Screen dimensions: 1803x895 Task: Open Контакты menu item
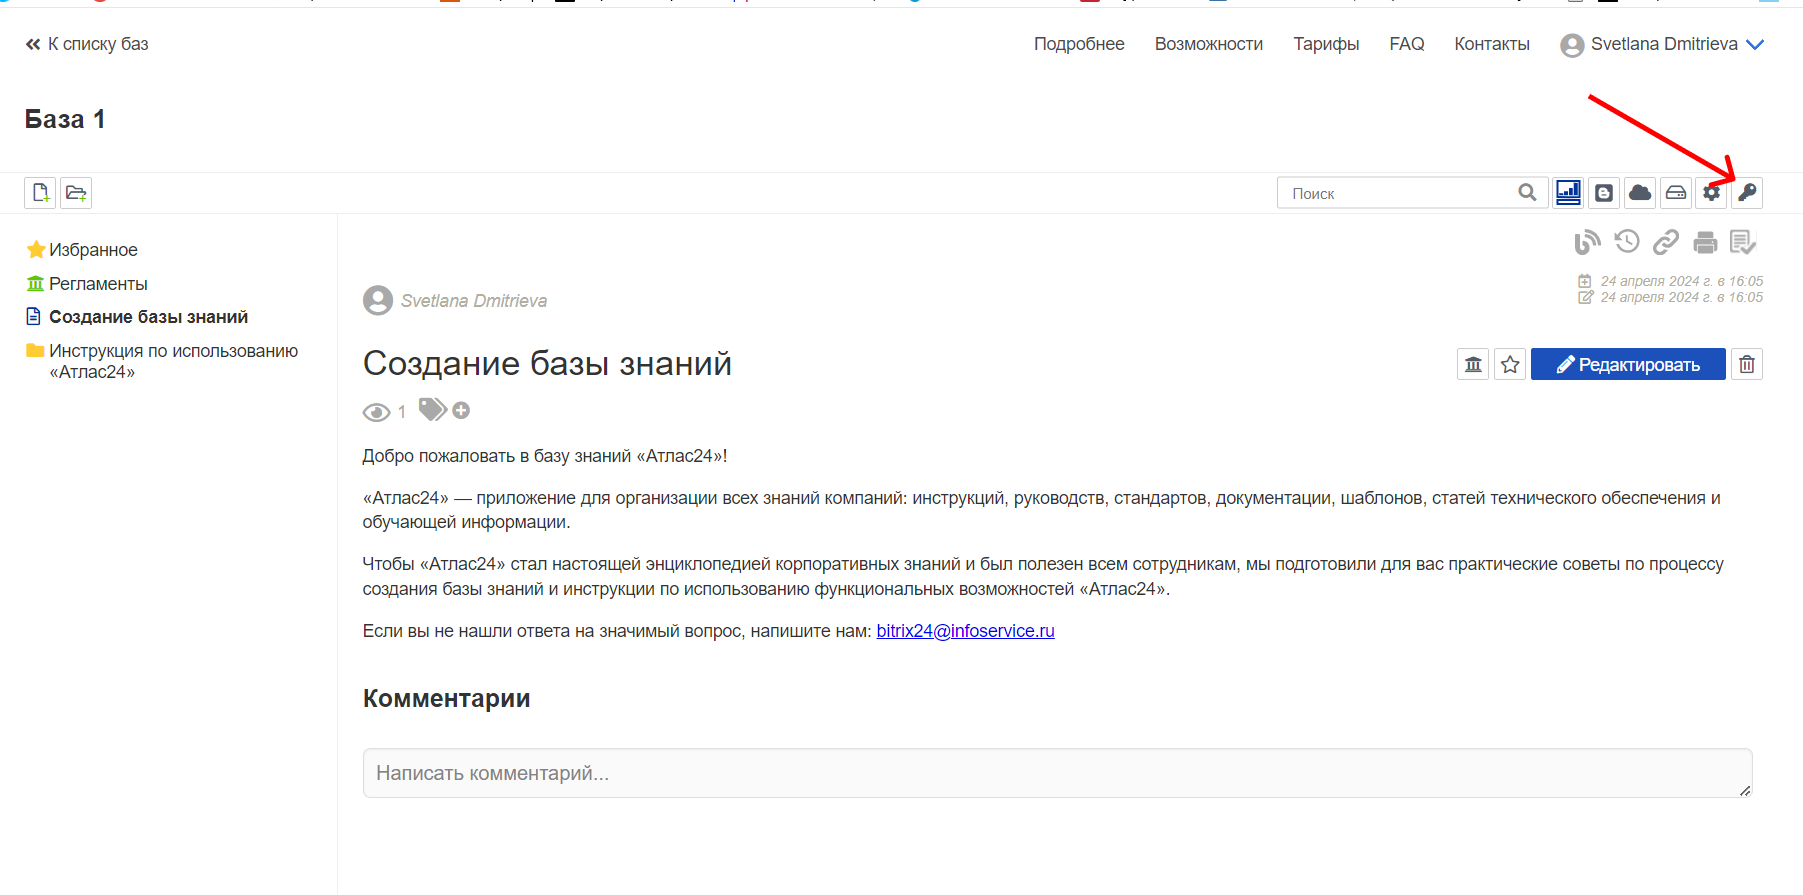click(x=1492, y=44)
